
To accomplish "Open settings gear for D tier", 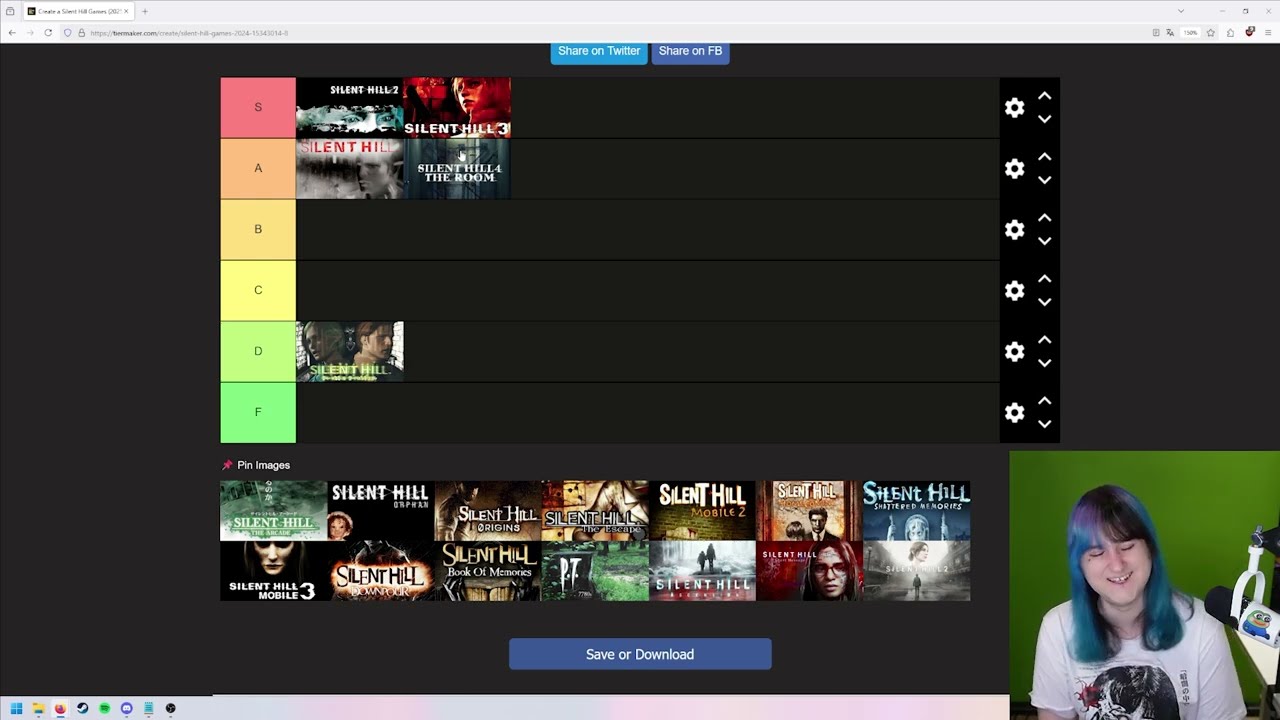I will [x=1014, y=352].
